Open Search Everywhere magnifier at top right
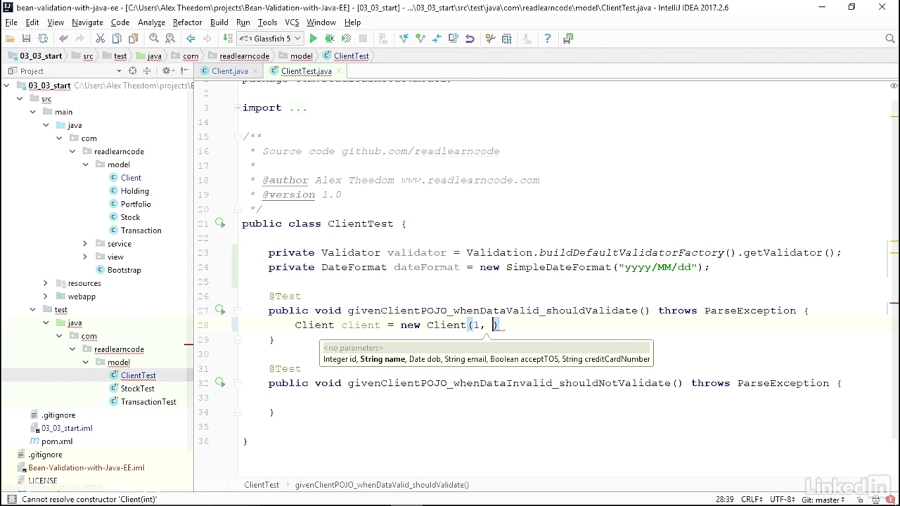 (889, 39)
